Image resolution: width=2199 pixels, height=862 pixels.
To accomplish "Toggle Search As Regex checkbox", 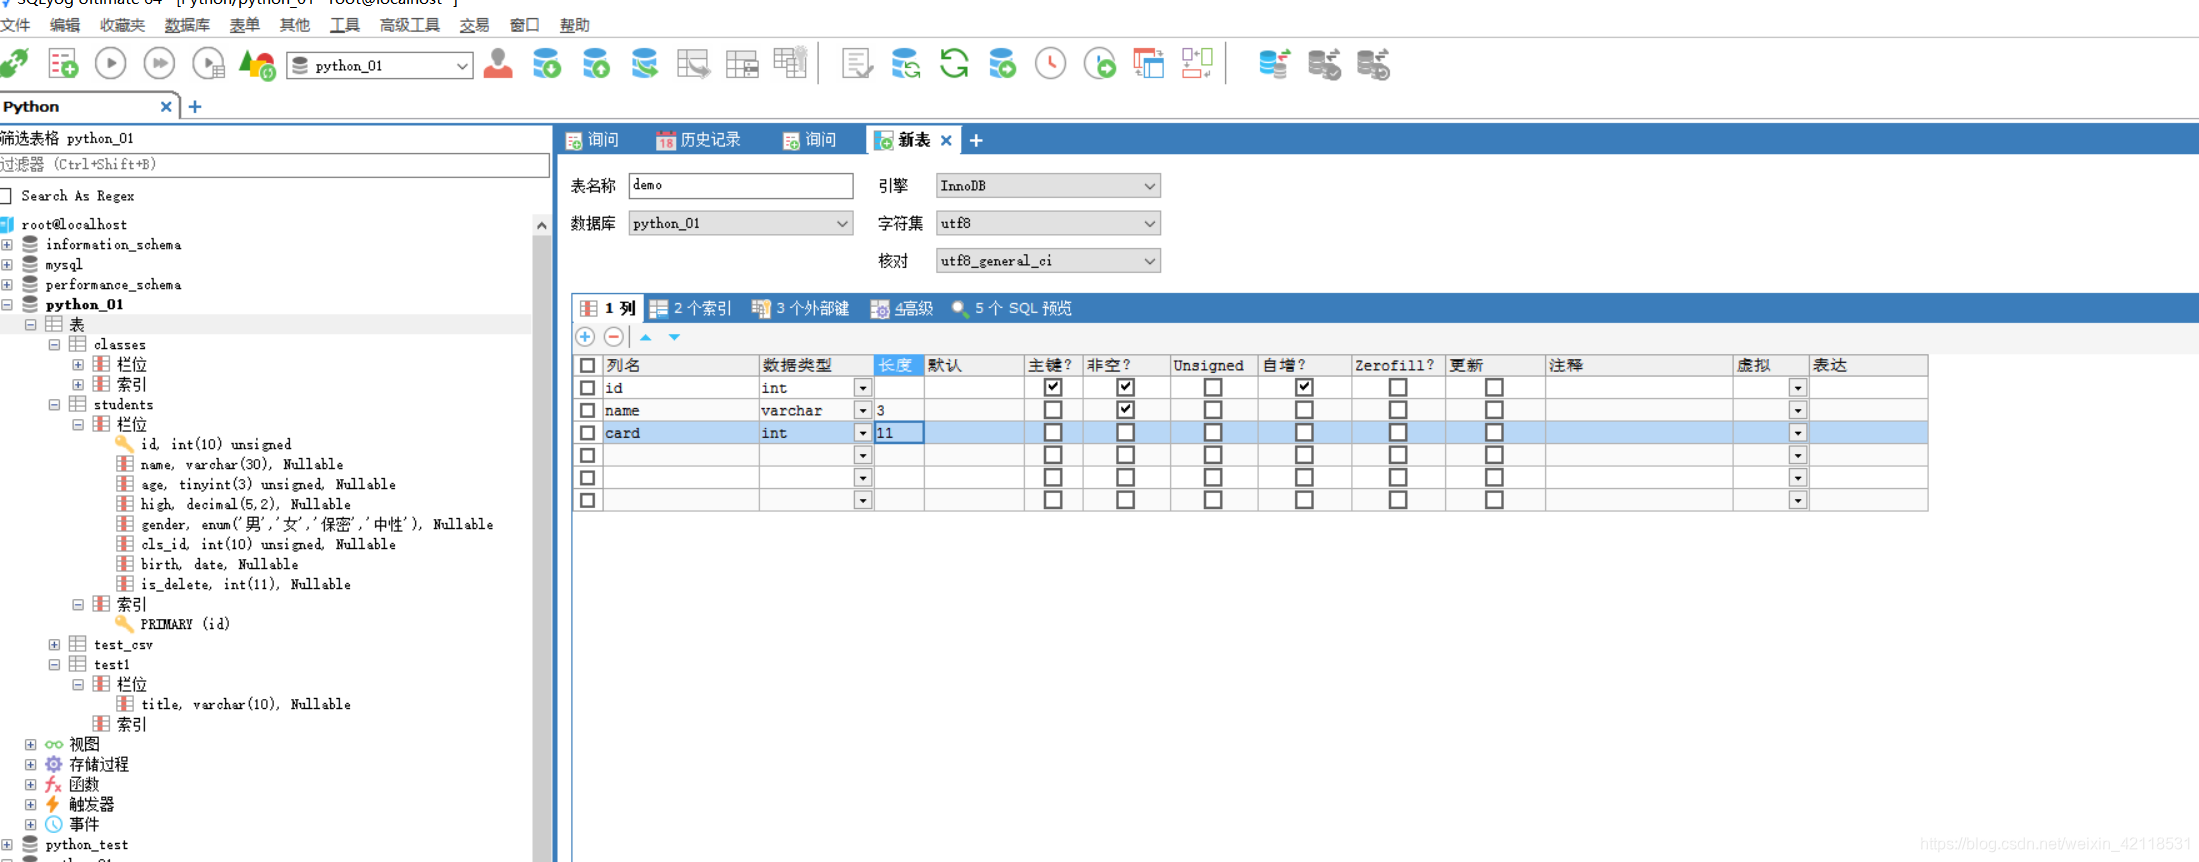I will (6, 196).
